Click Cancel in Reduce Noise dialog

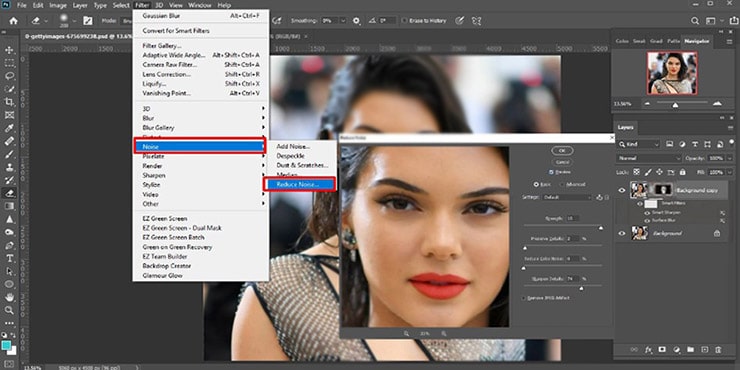point(562,162)
